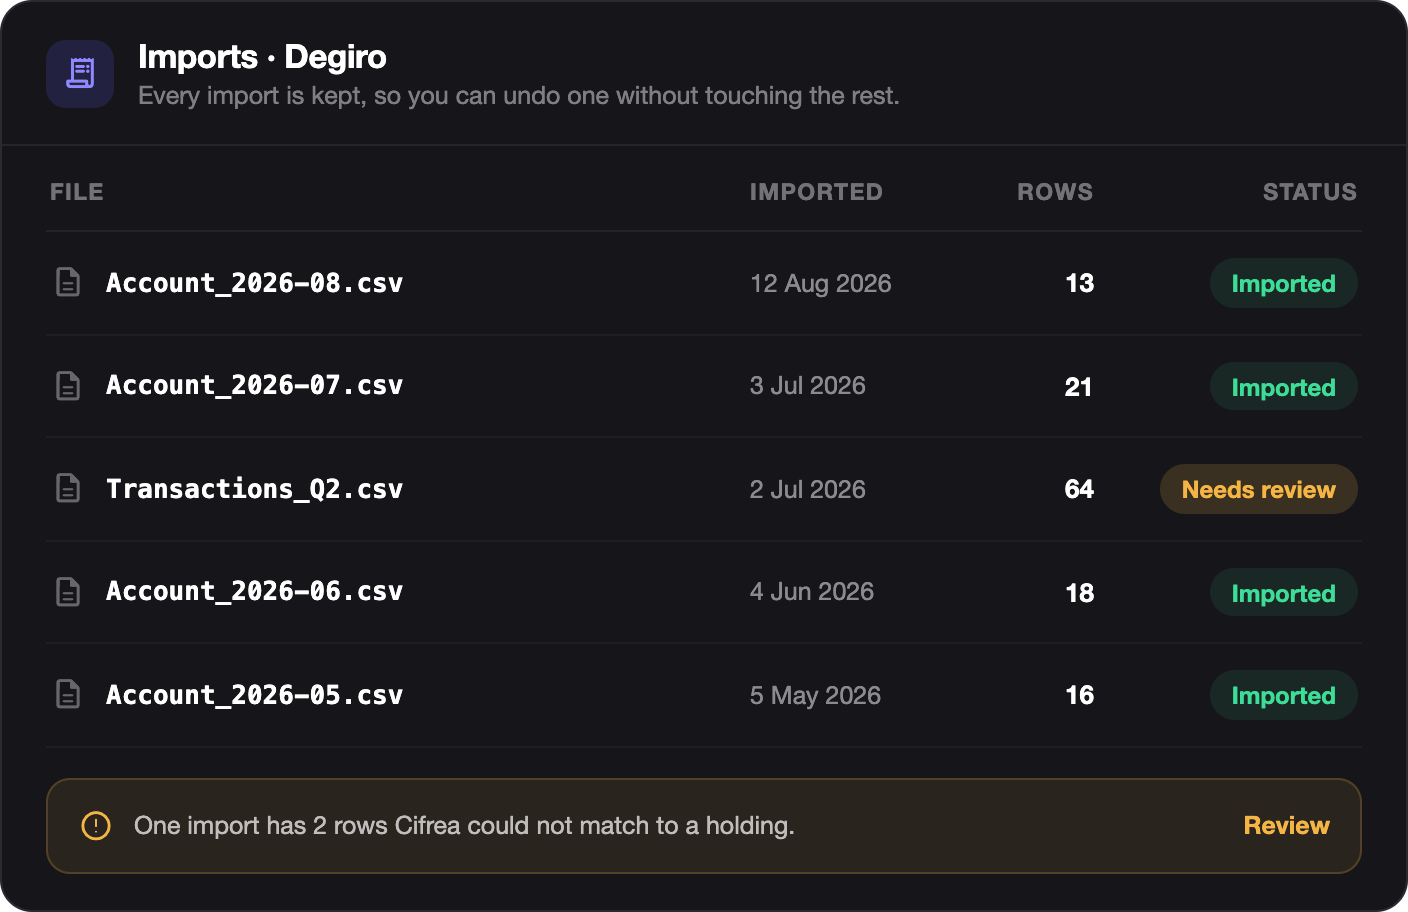Click row count 21
This screenshot has height=912, width=1408.
pos(1079,387)
